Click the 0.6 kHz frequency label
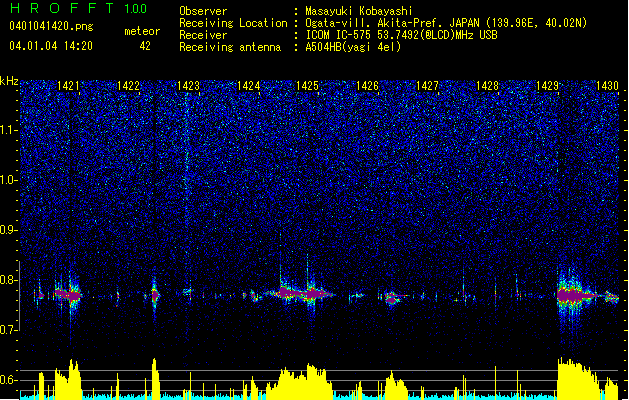Viewport: 629px width, 400px height. pos(9,380)
